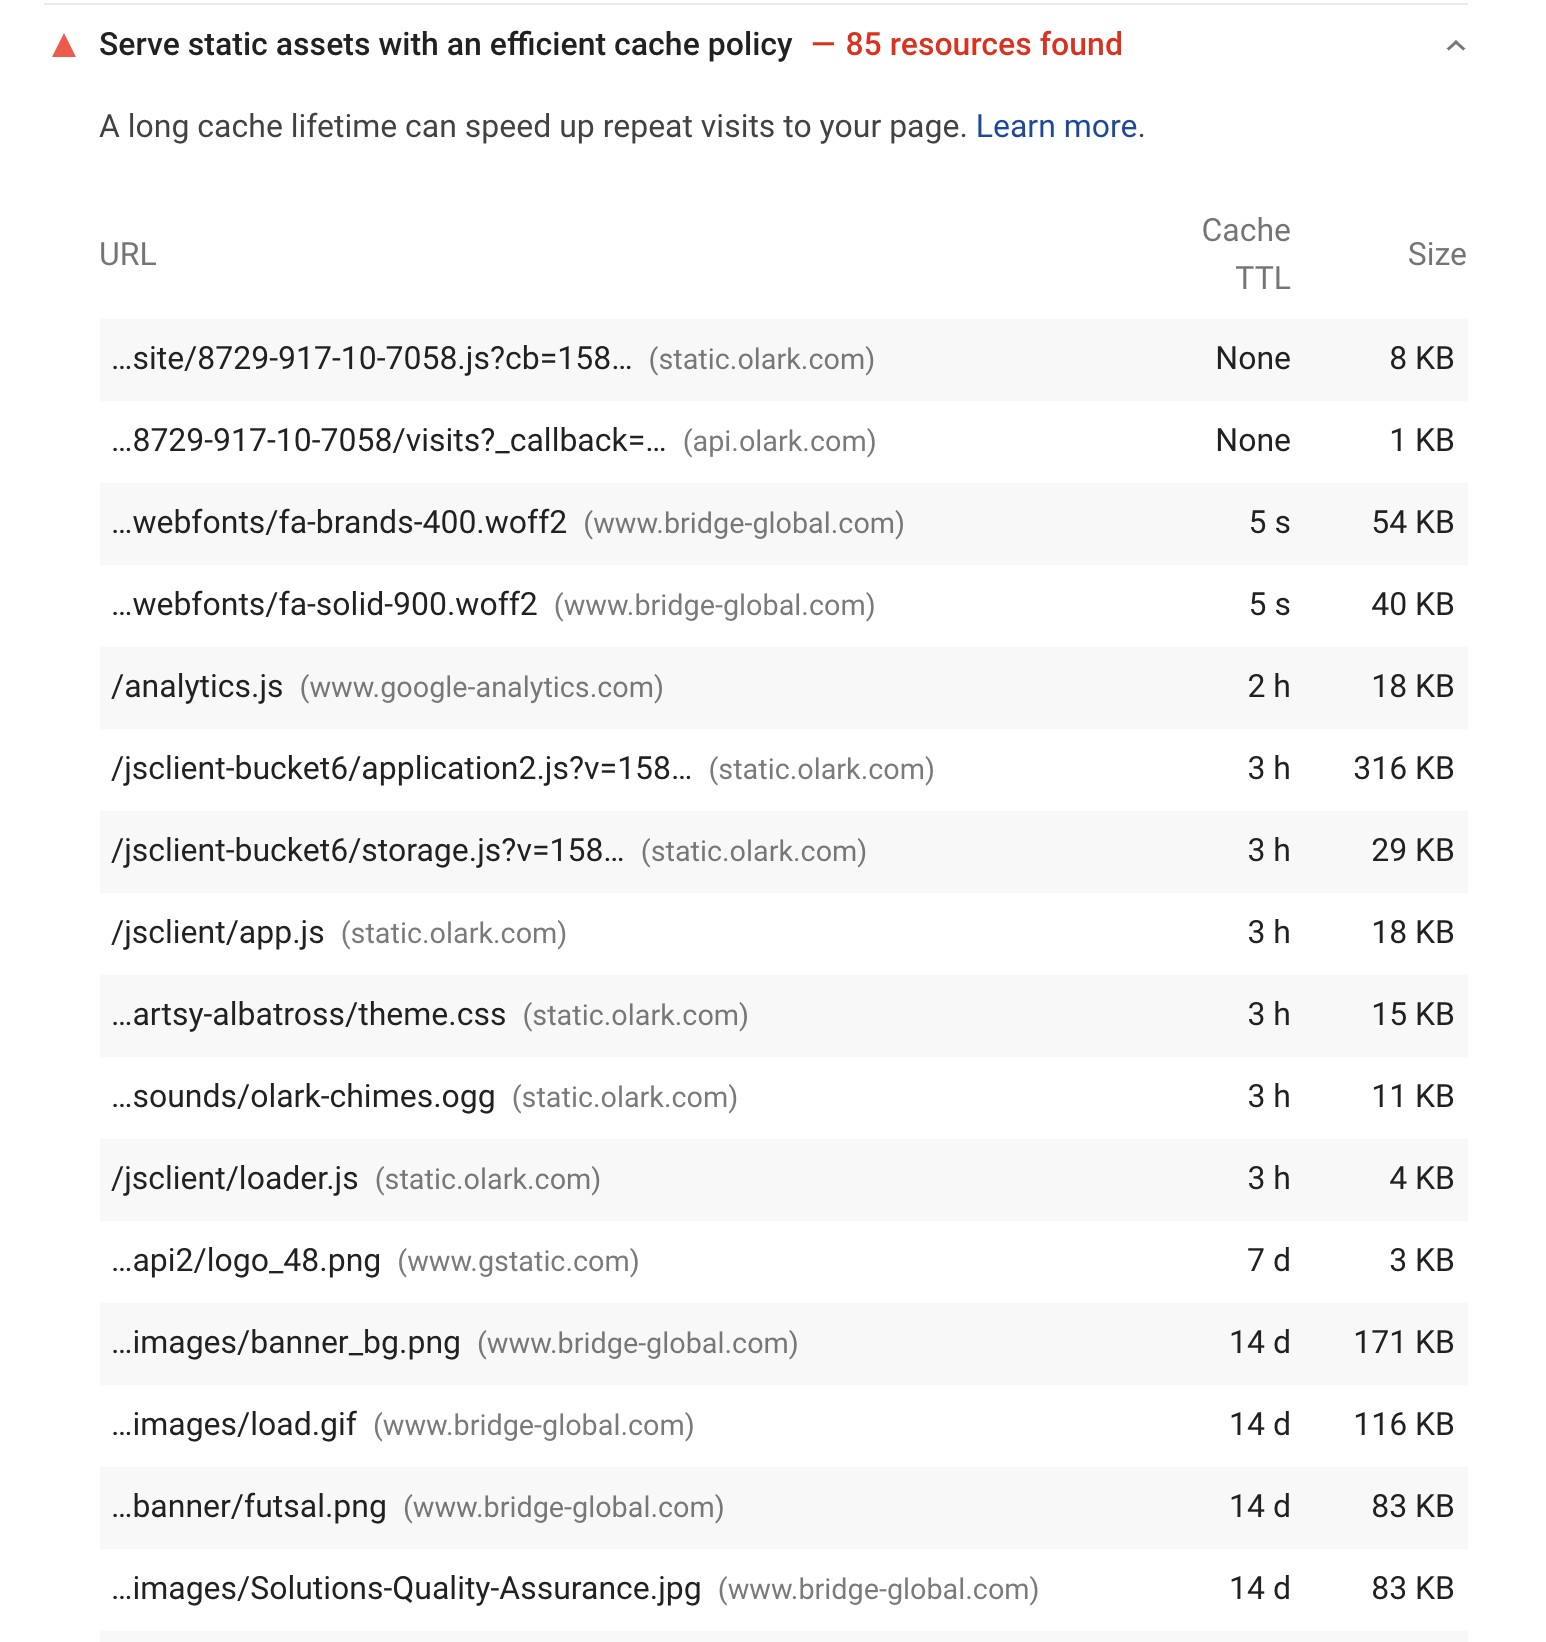The height and width of the screenshot is (1642, 1546).
Task: Click the audit title about cache policy
Action: (x=445, y=45)
